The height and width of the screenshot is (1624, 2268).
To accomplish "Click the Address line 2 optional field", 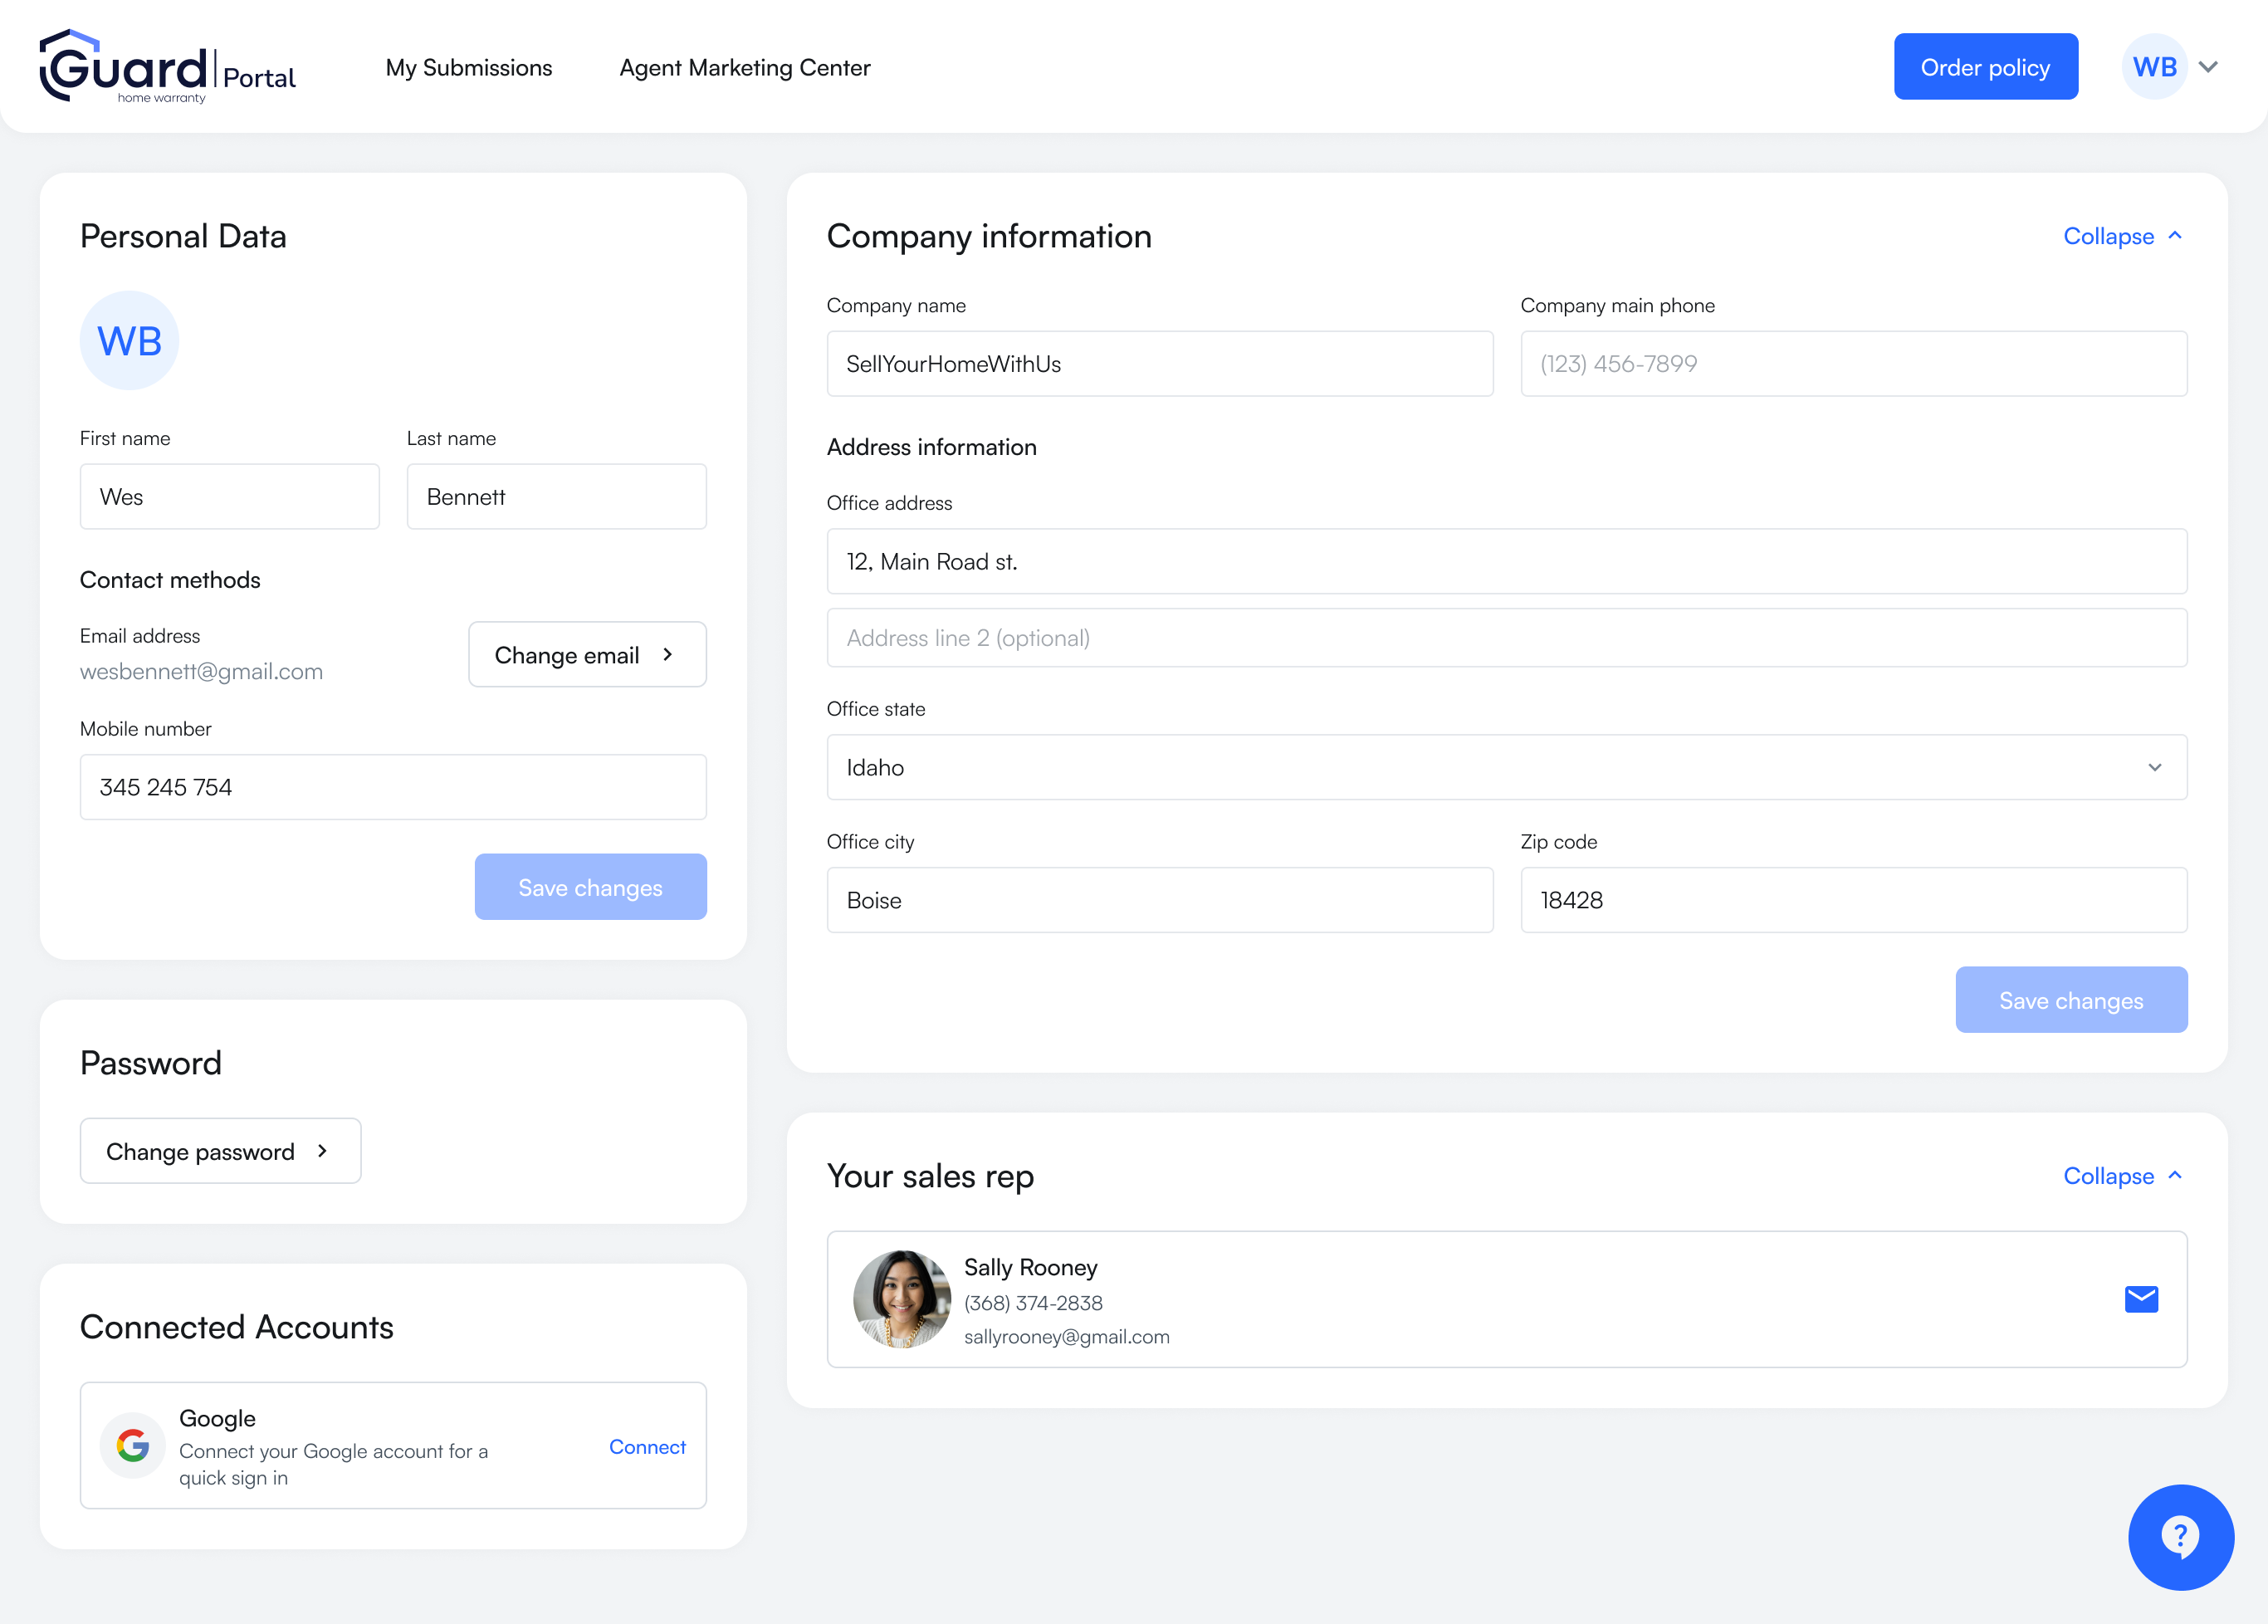I will [1506, 638].
